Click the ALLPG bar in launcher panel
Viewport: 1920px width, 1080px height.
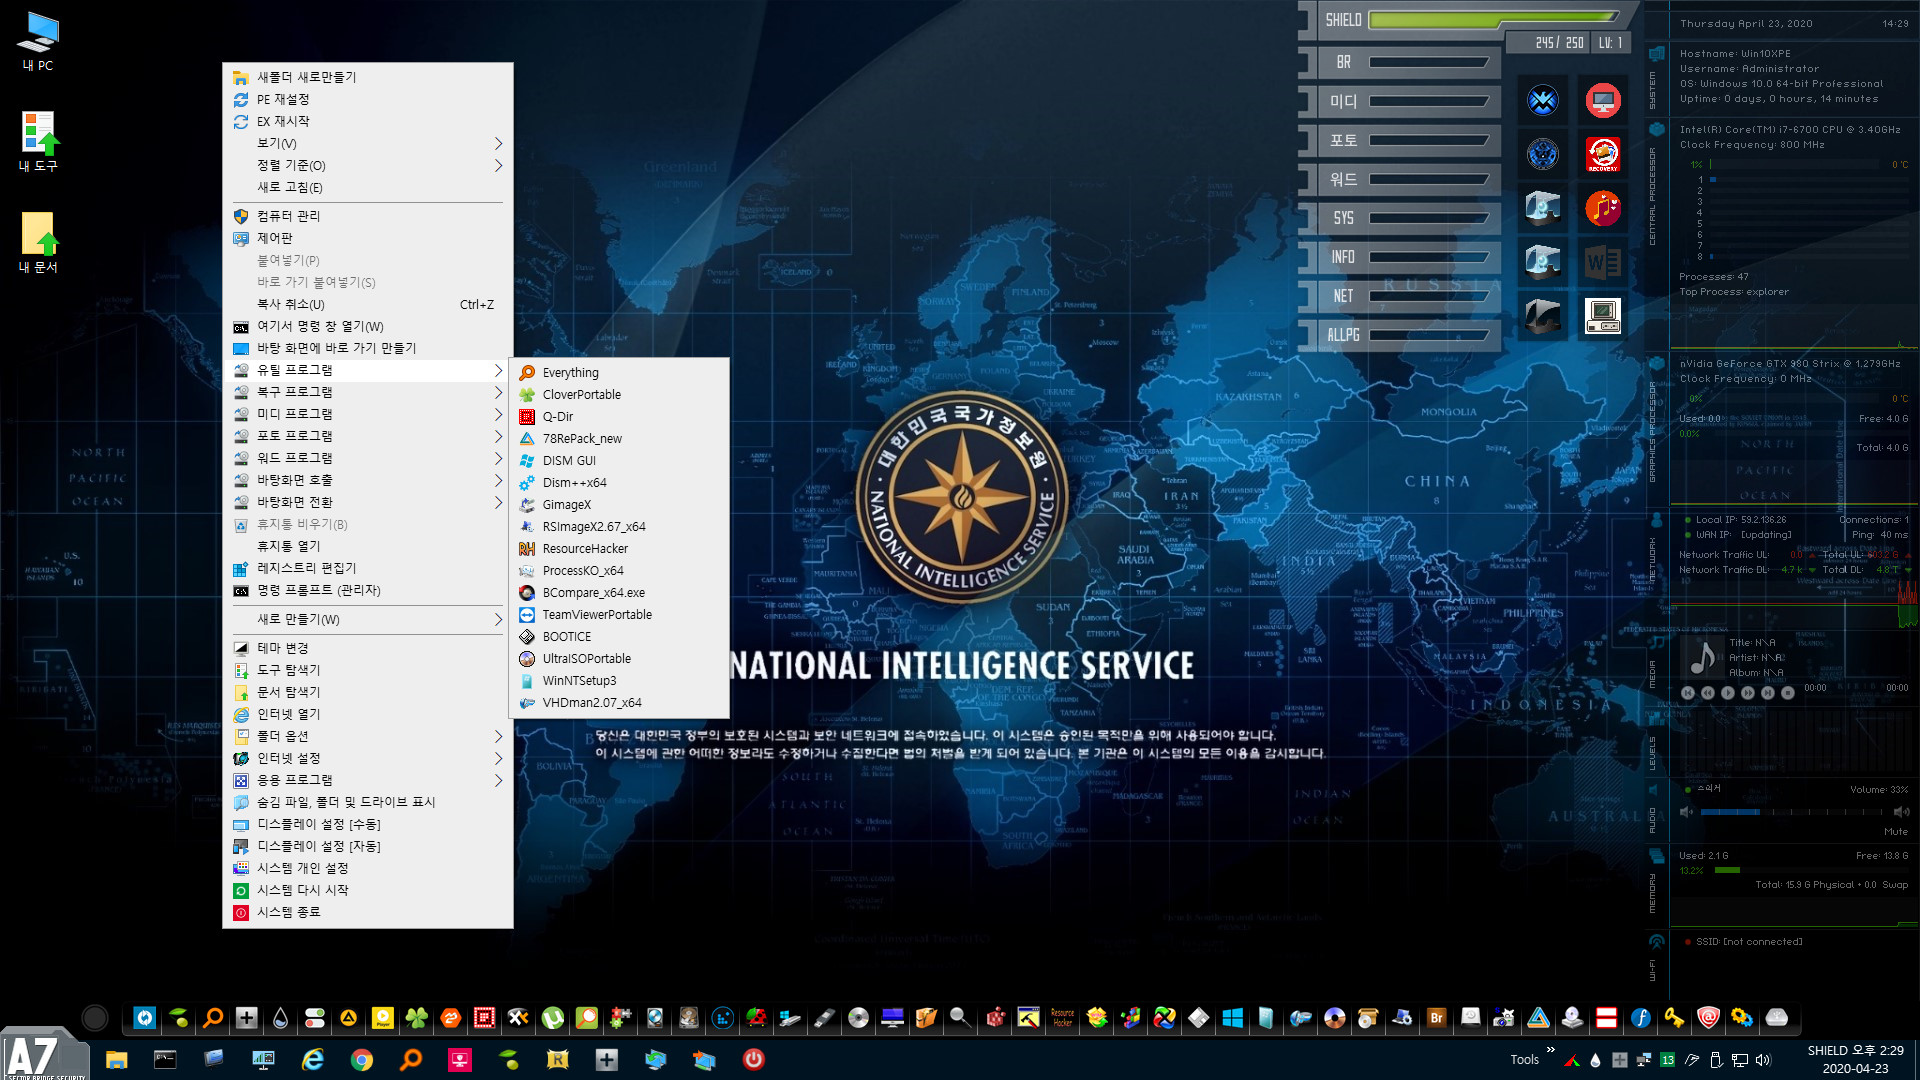tap(1428, 335)
